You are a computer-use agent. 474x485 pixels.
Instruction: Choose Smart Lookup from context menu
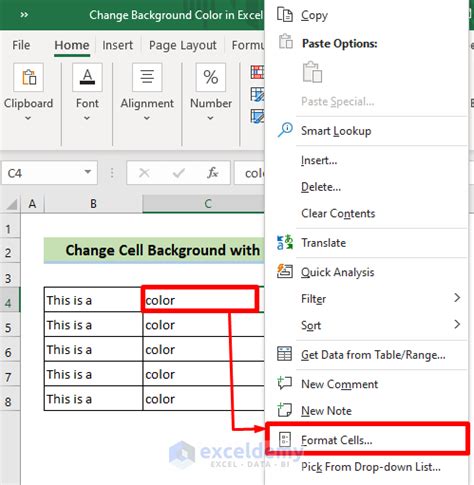[x=367, y=131]
